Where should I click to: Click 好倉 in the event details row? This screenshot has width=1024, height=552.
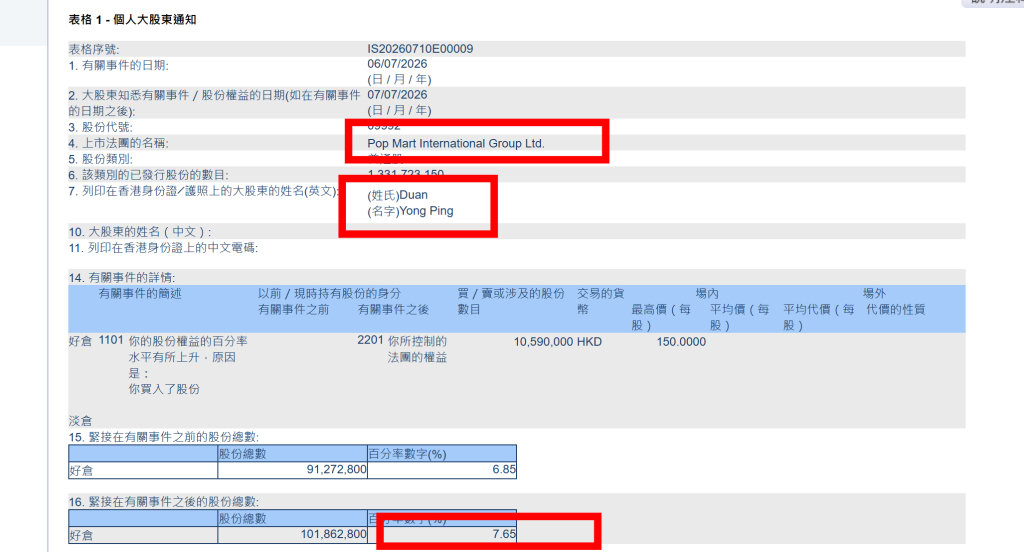(80, 342)
